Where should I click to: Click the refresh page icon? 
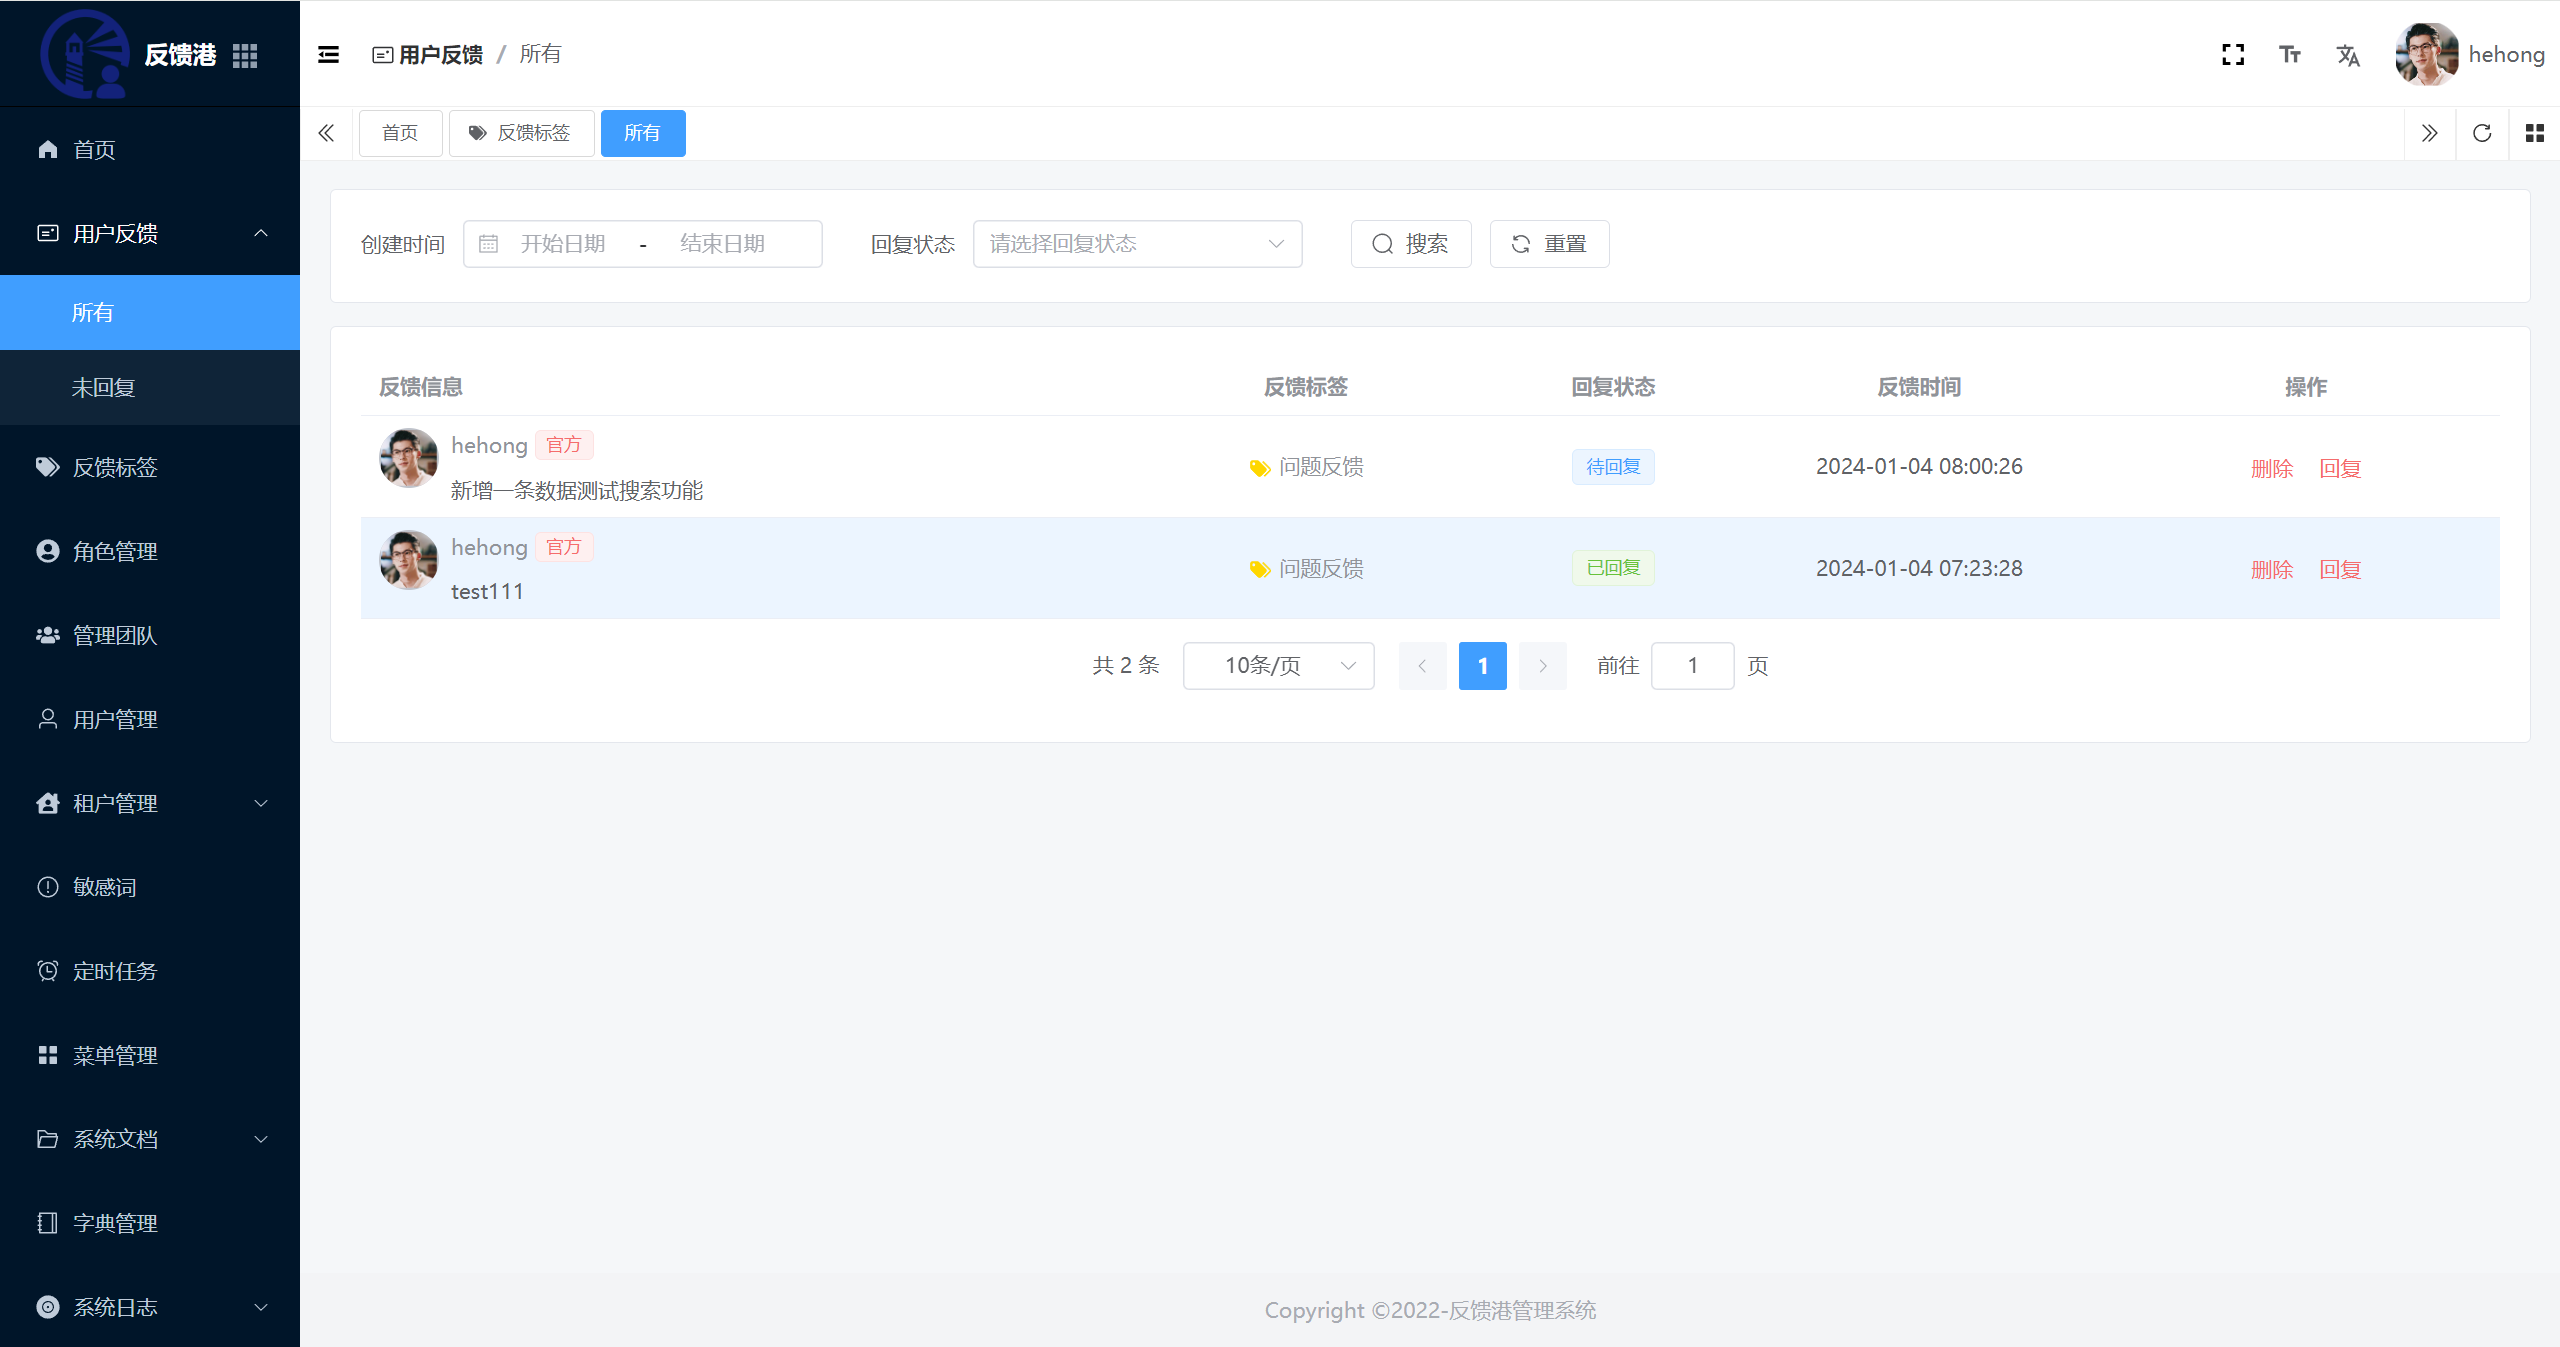click(2482, 133)
